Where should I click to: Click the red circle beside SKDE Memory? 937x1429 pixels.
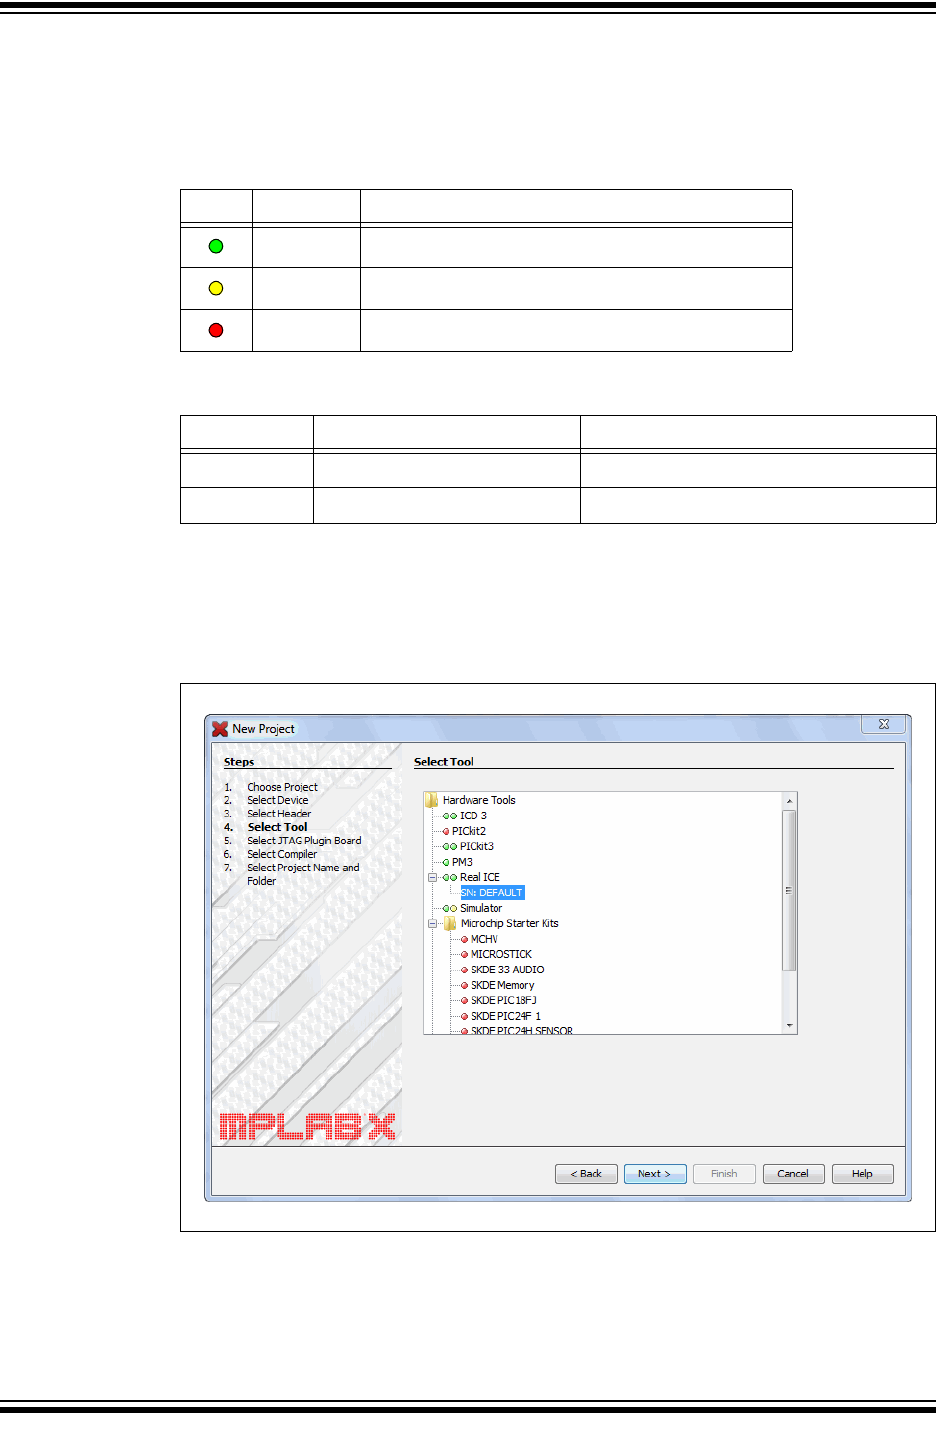pyautogui.click(x=464, y=985)
